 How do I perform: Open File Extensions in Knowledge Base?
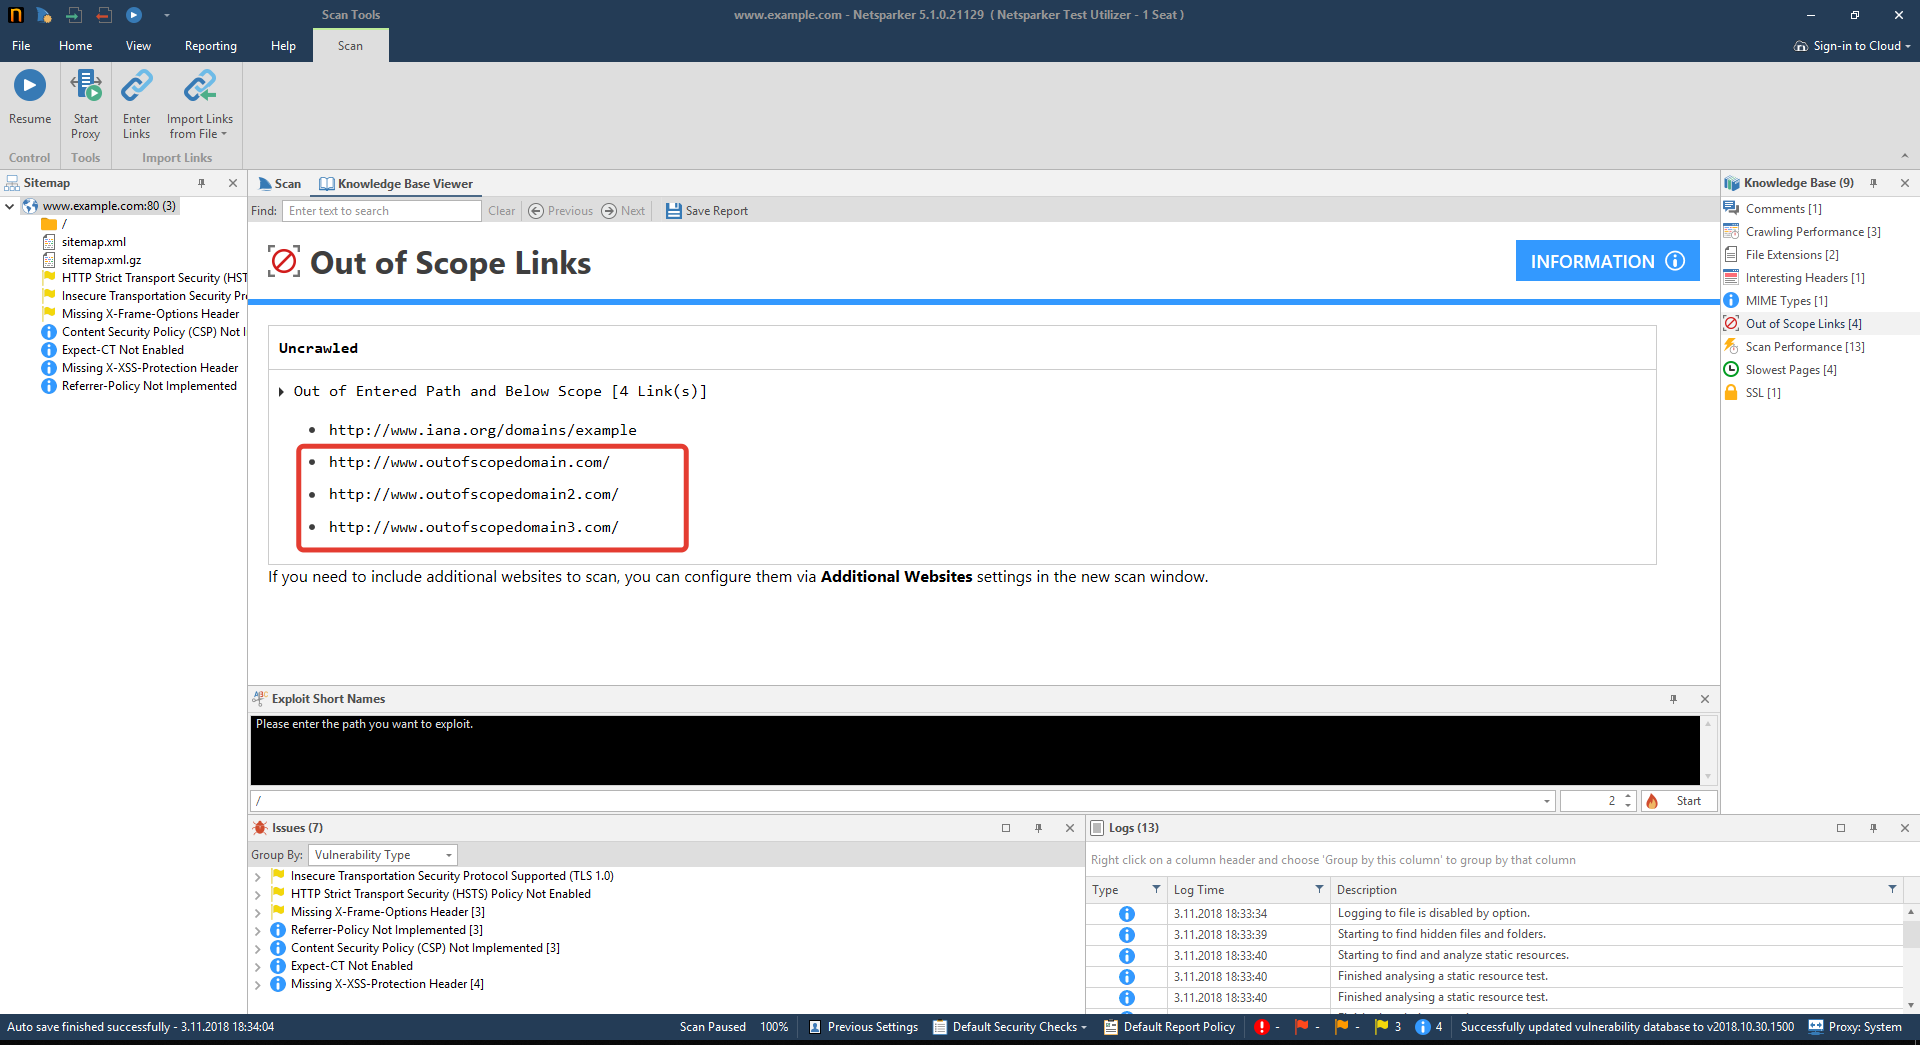coord(1791,255)
